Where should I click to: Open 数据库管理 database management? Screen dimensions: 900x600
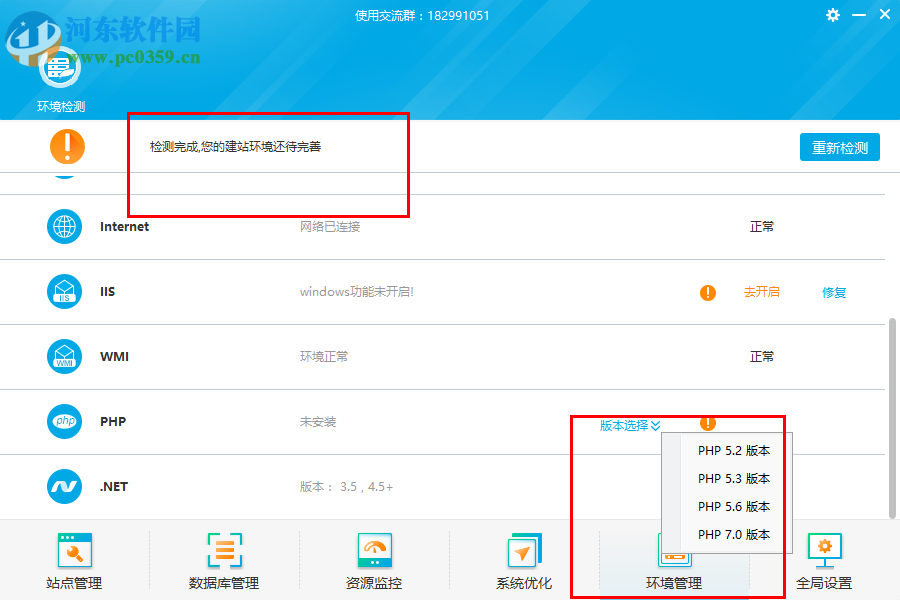click(224, 561)
